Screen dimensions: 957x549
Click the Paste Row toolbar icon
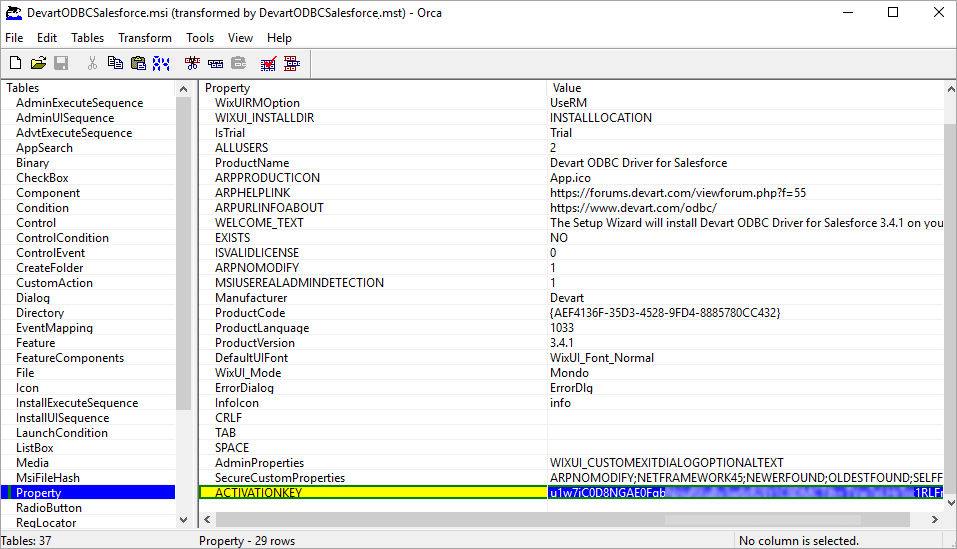click(239, 63)
